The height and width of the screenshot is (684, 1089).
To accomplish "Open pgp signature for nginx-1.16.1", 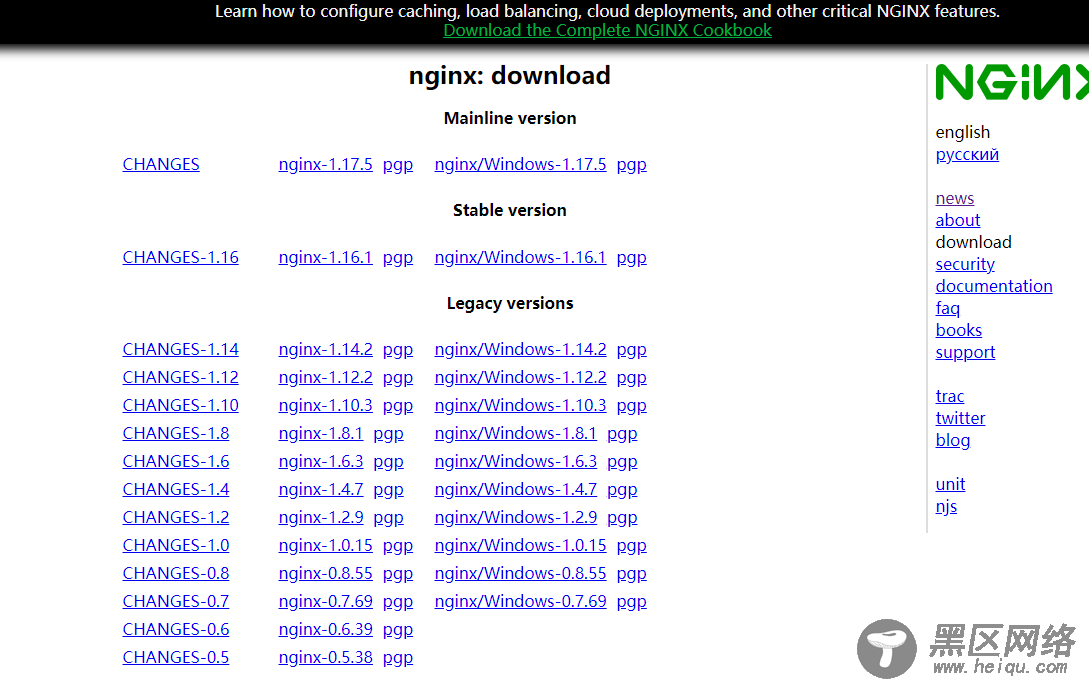I will pyautogui.click(x=398, y=258).
